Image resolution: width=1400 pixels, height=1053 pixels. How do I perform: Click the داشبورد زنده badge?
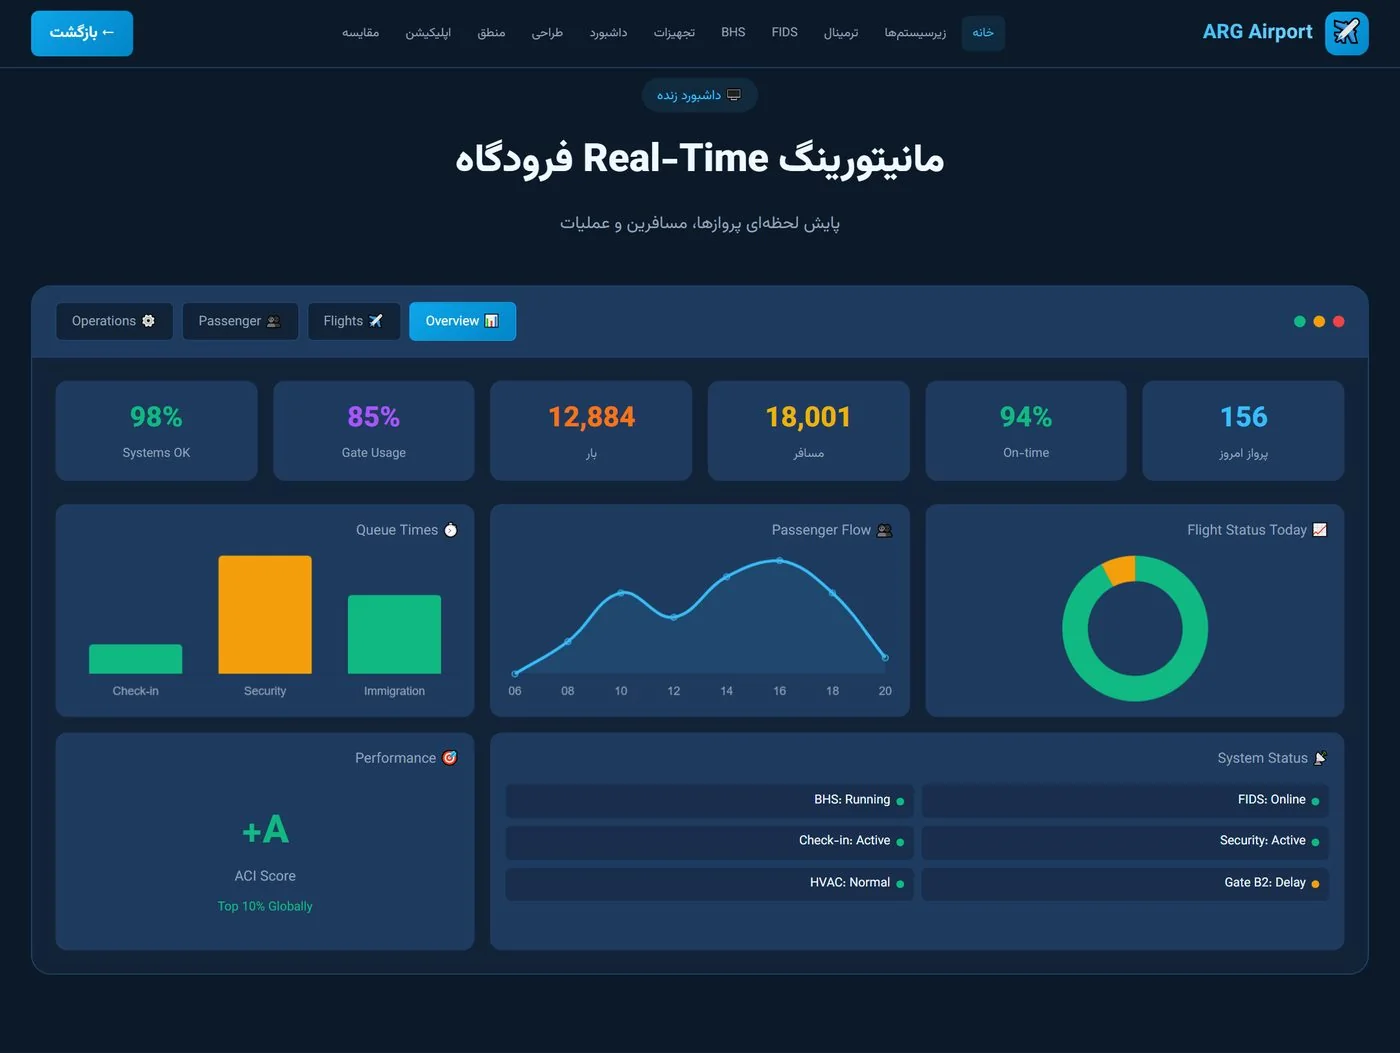699,95
